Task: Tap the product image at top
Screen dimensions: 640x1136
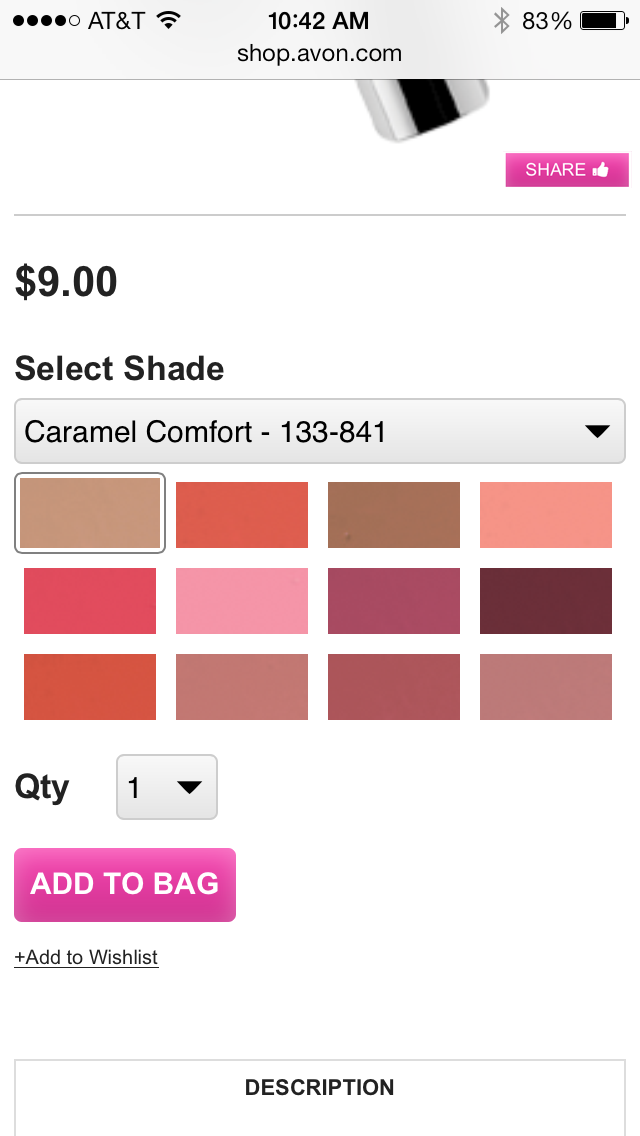Action: click(425, 112)
